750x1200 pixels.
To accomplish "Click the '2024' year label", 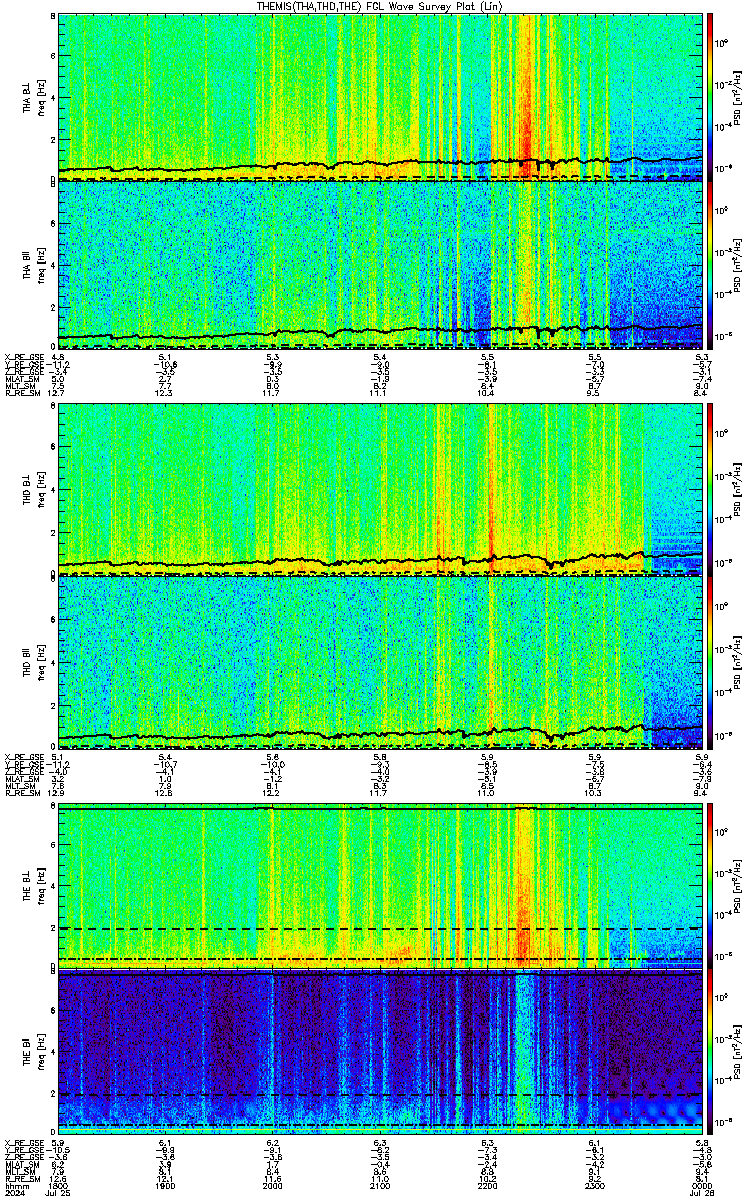I will coord(14,1192).
